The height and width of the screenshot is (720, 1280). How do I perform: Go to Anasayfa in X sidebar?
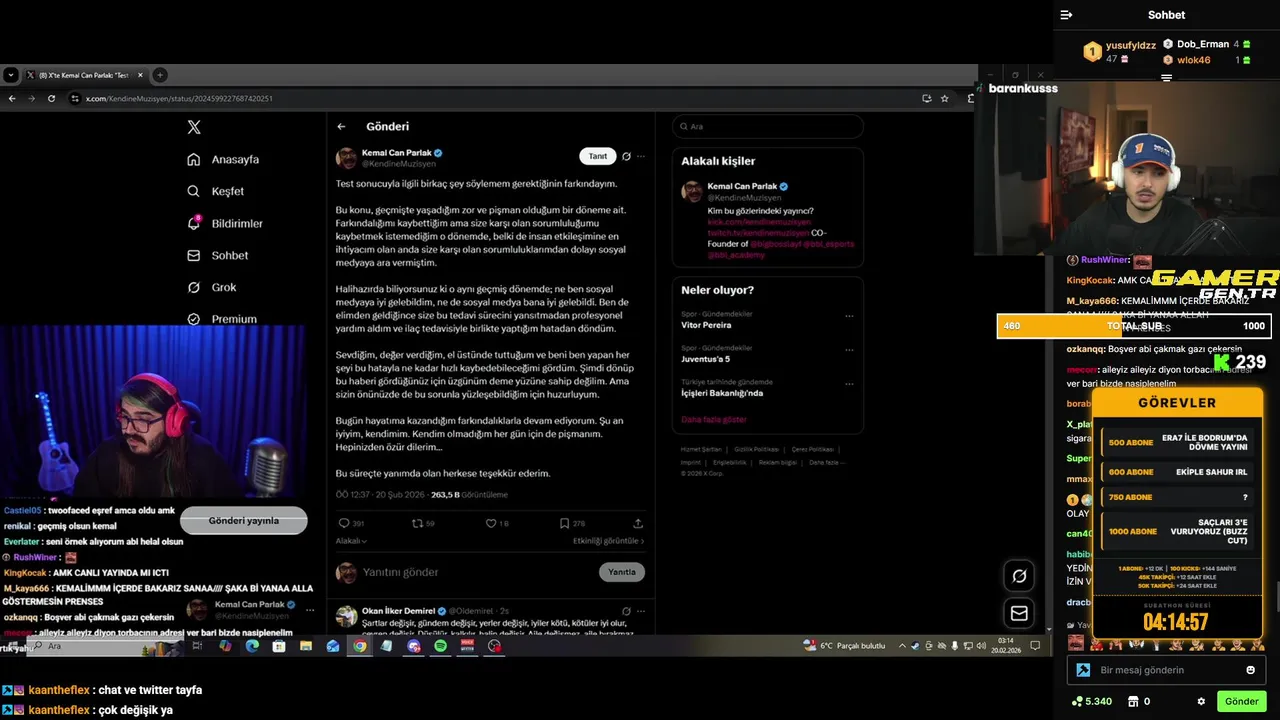pos(223,160)
